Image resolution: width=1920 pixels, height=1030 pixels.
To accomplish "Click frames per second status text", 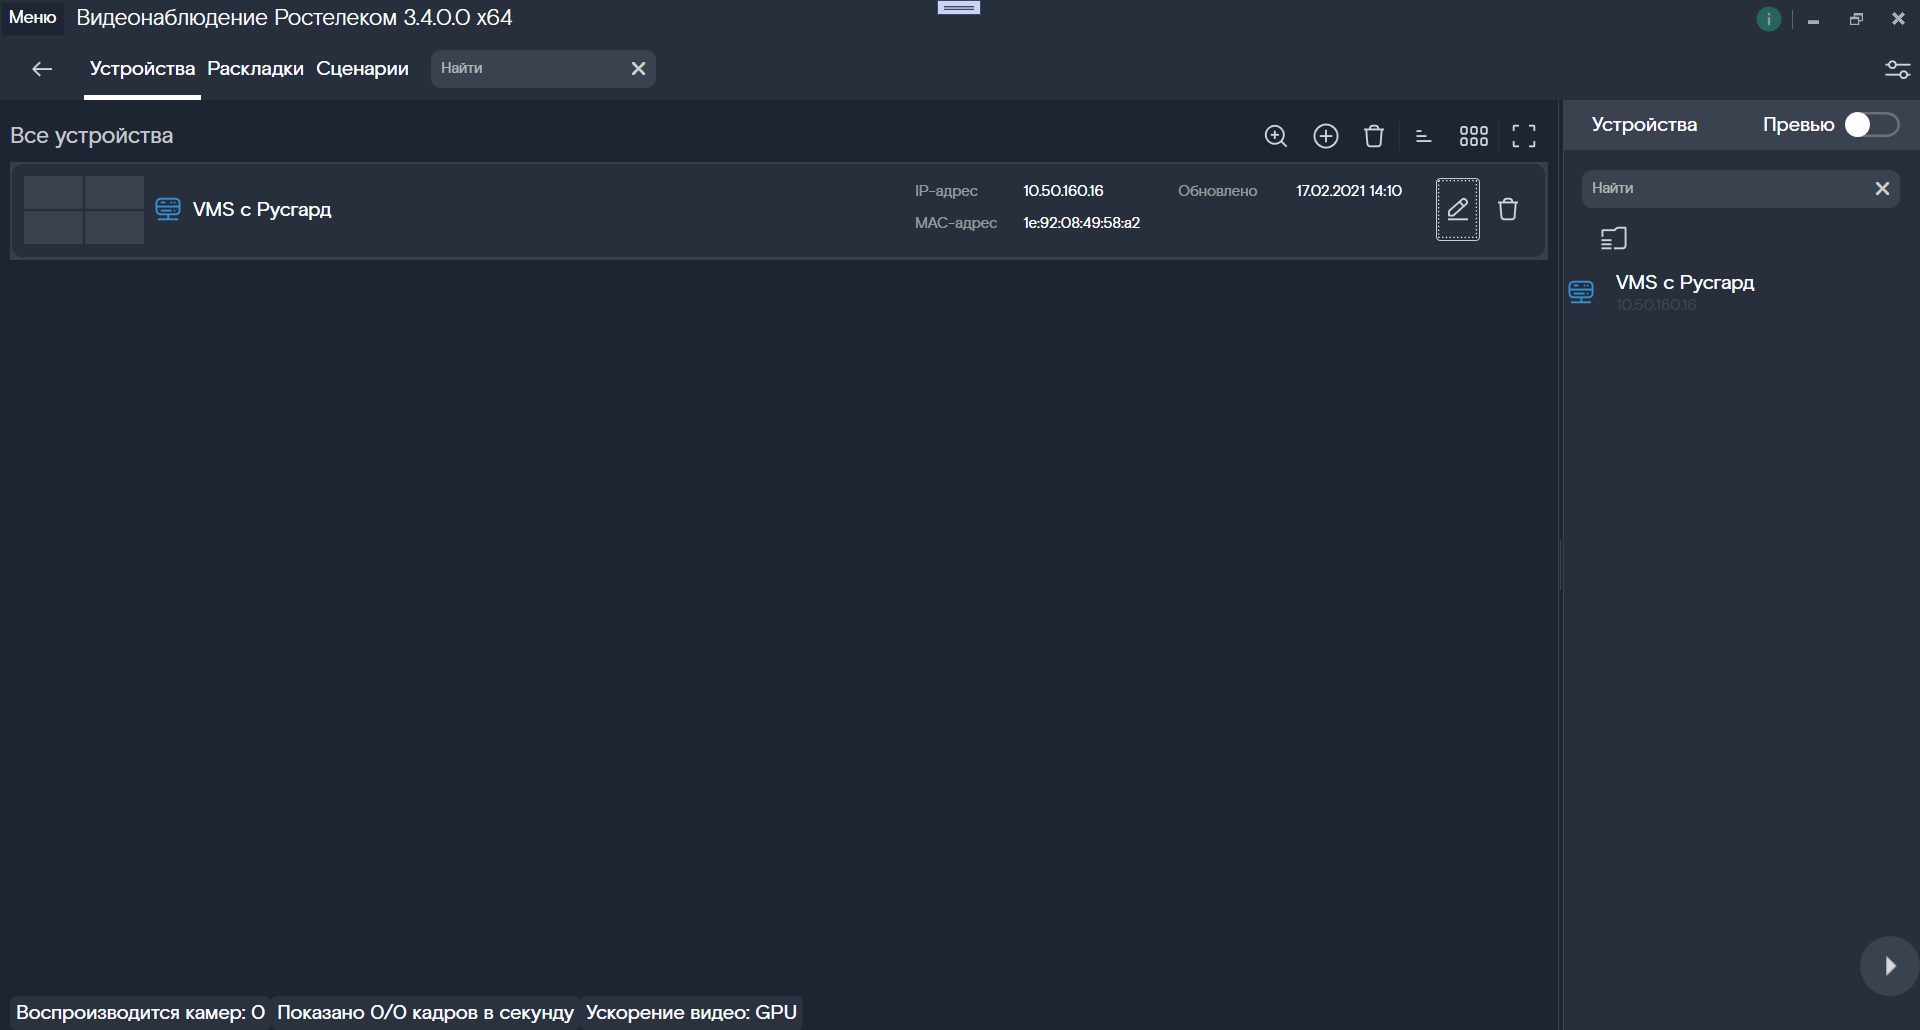I will (x=425, y=1013).
